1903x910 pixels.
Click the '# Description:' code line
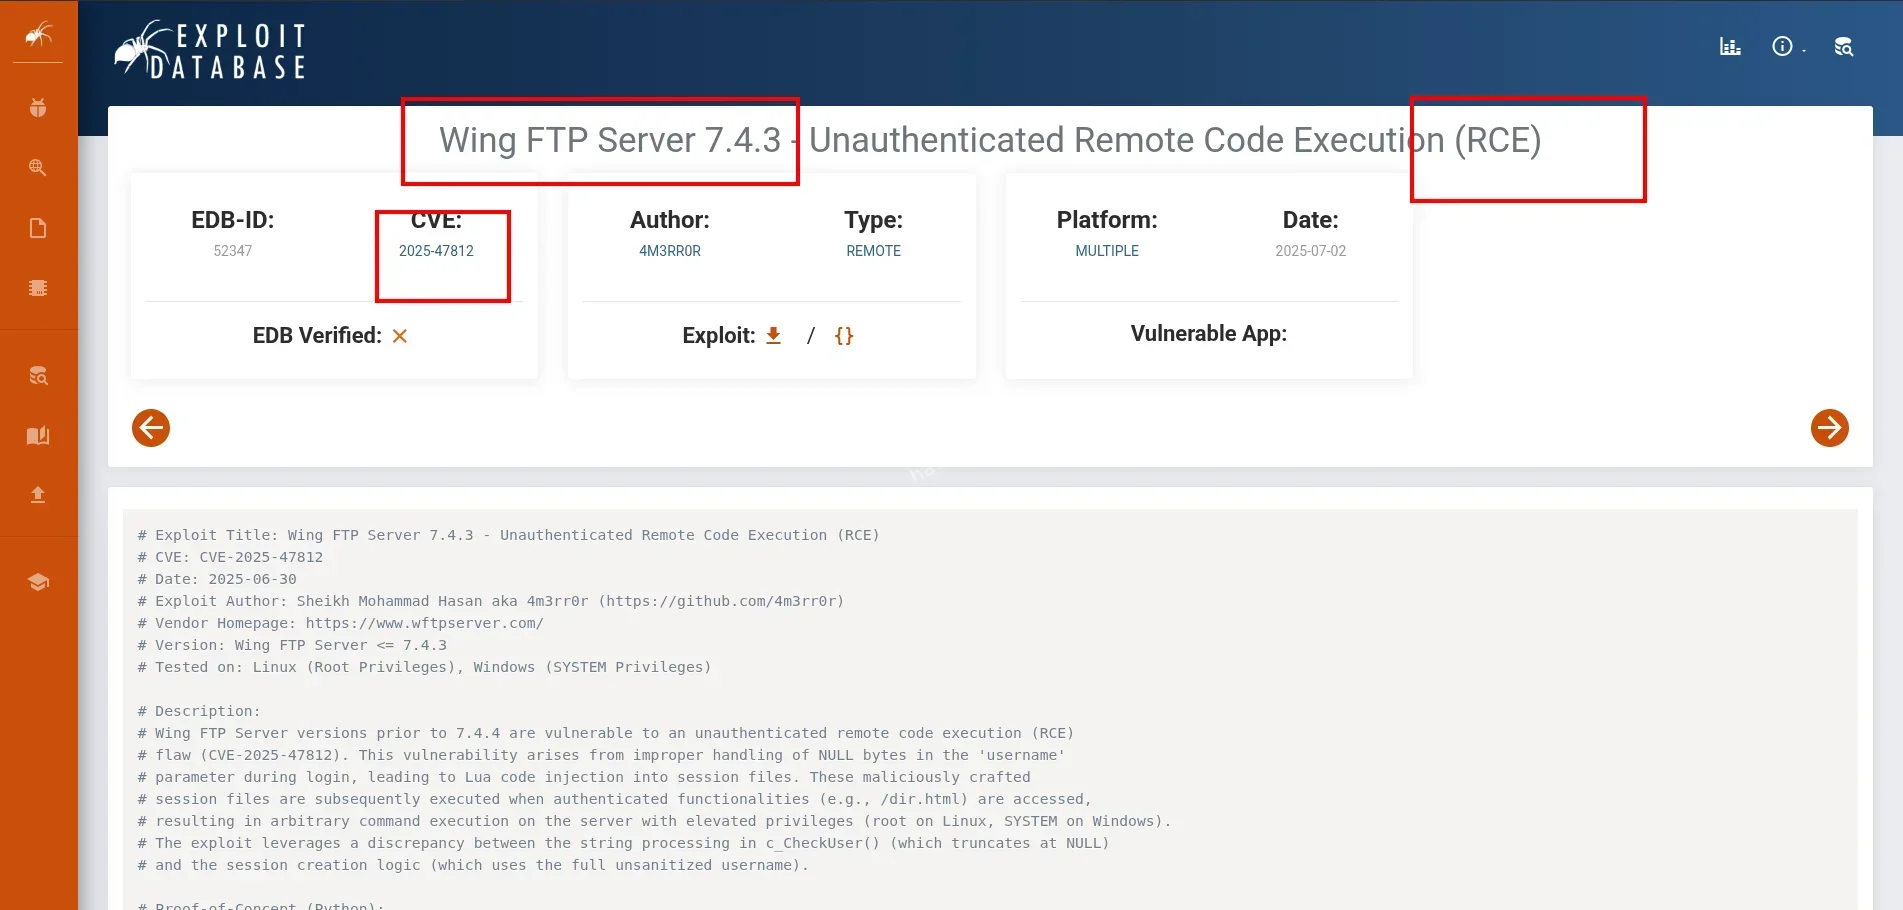[199, 711]
